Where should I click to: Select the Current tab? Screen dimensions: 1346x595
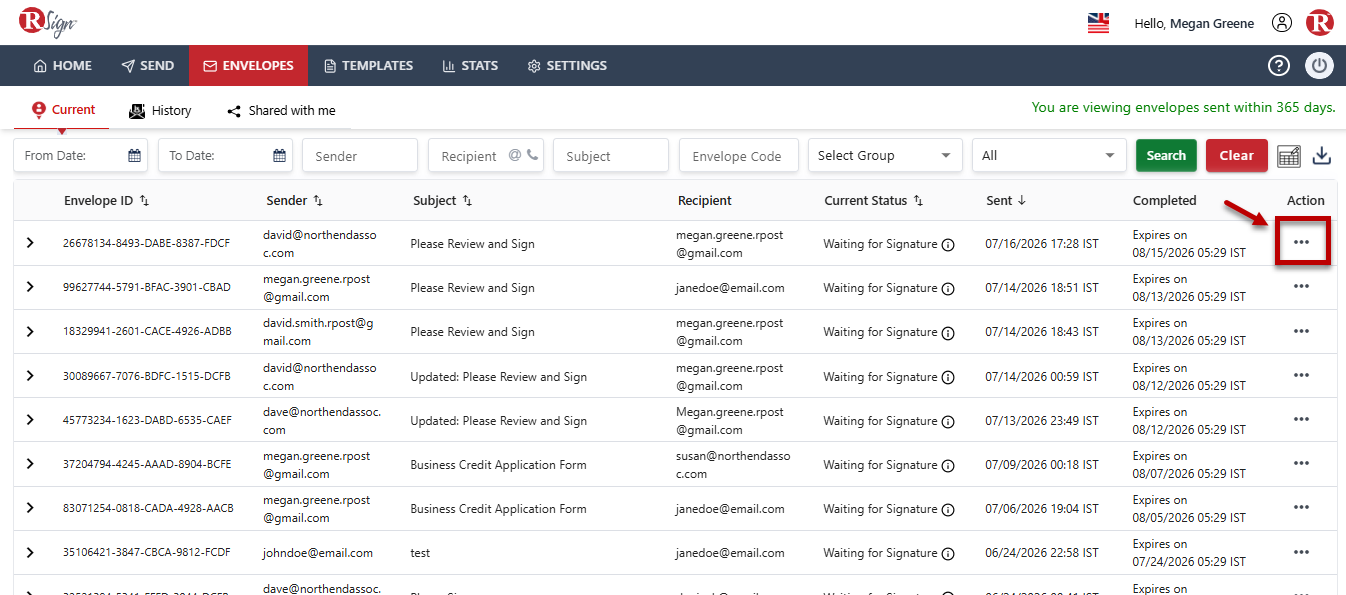(63, 110)
